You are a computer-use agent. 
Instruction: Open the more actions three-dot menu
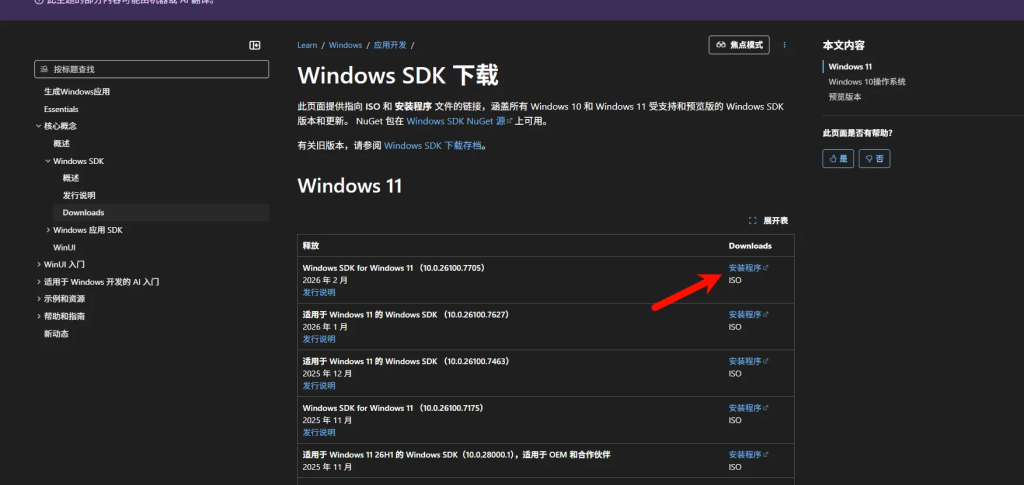click(x=784, y=45)
